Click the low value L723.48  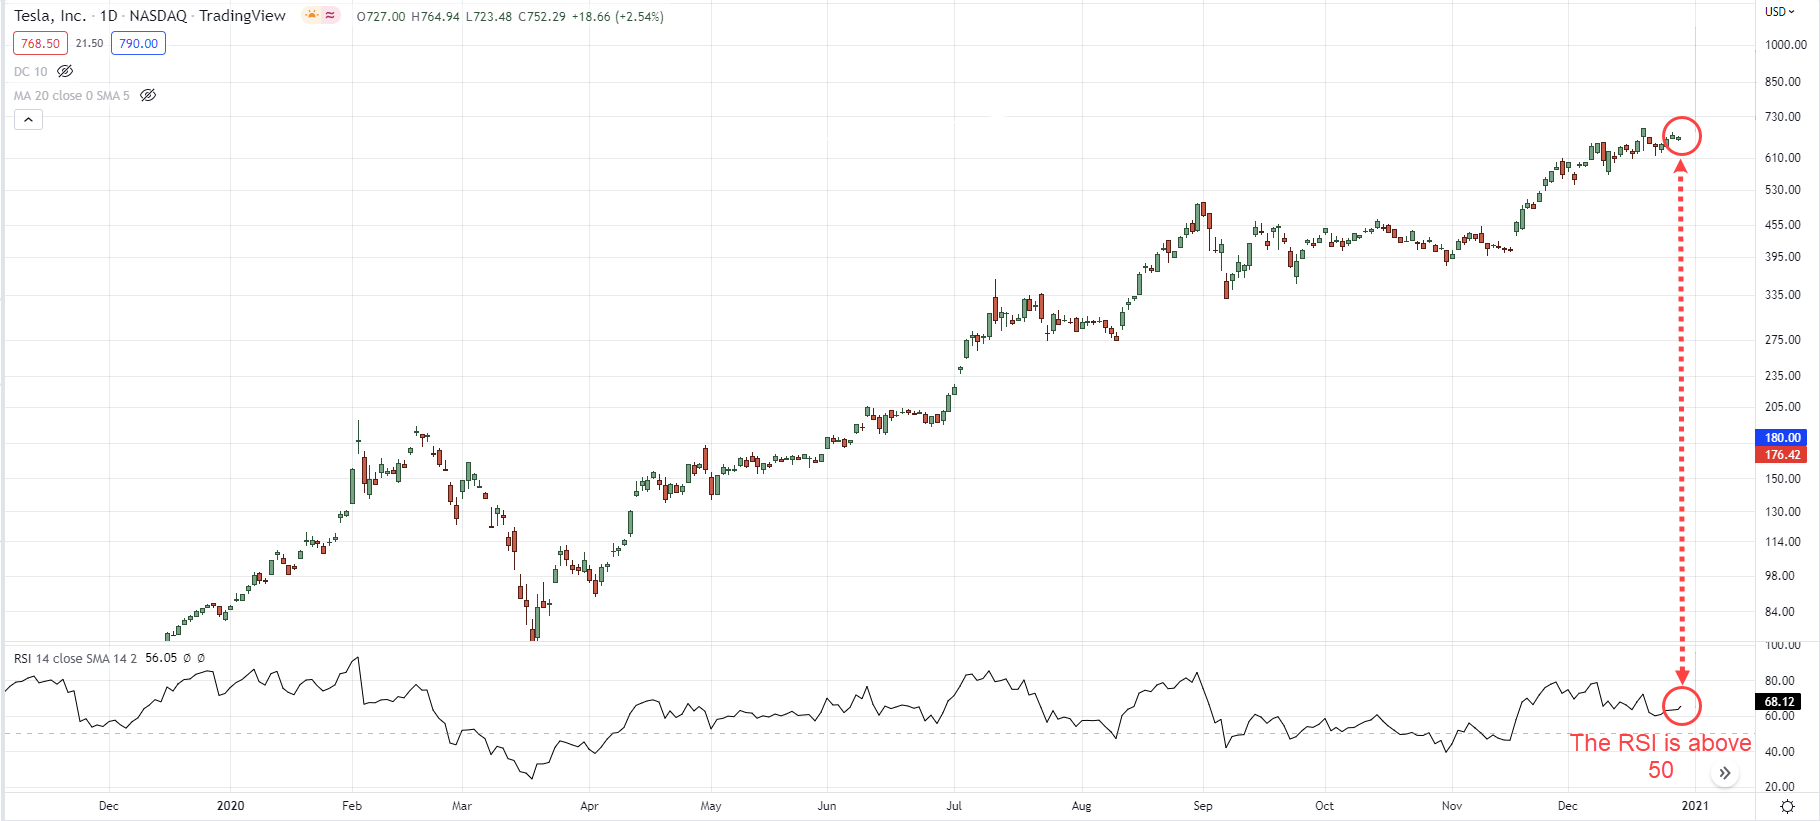click(489, 16)
